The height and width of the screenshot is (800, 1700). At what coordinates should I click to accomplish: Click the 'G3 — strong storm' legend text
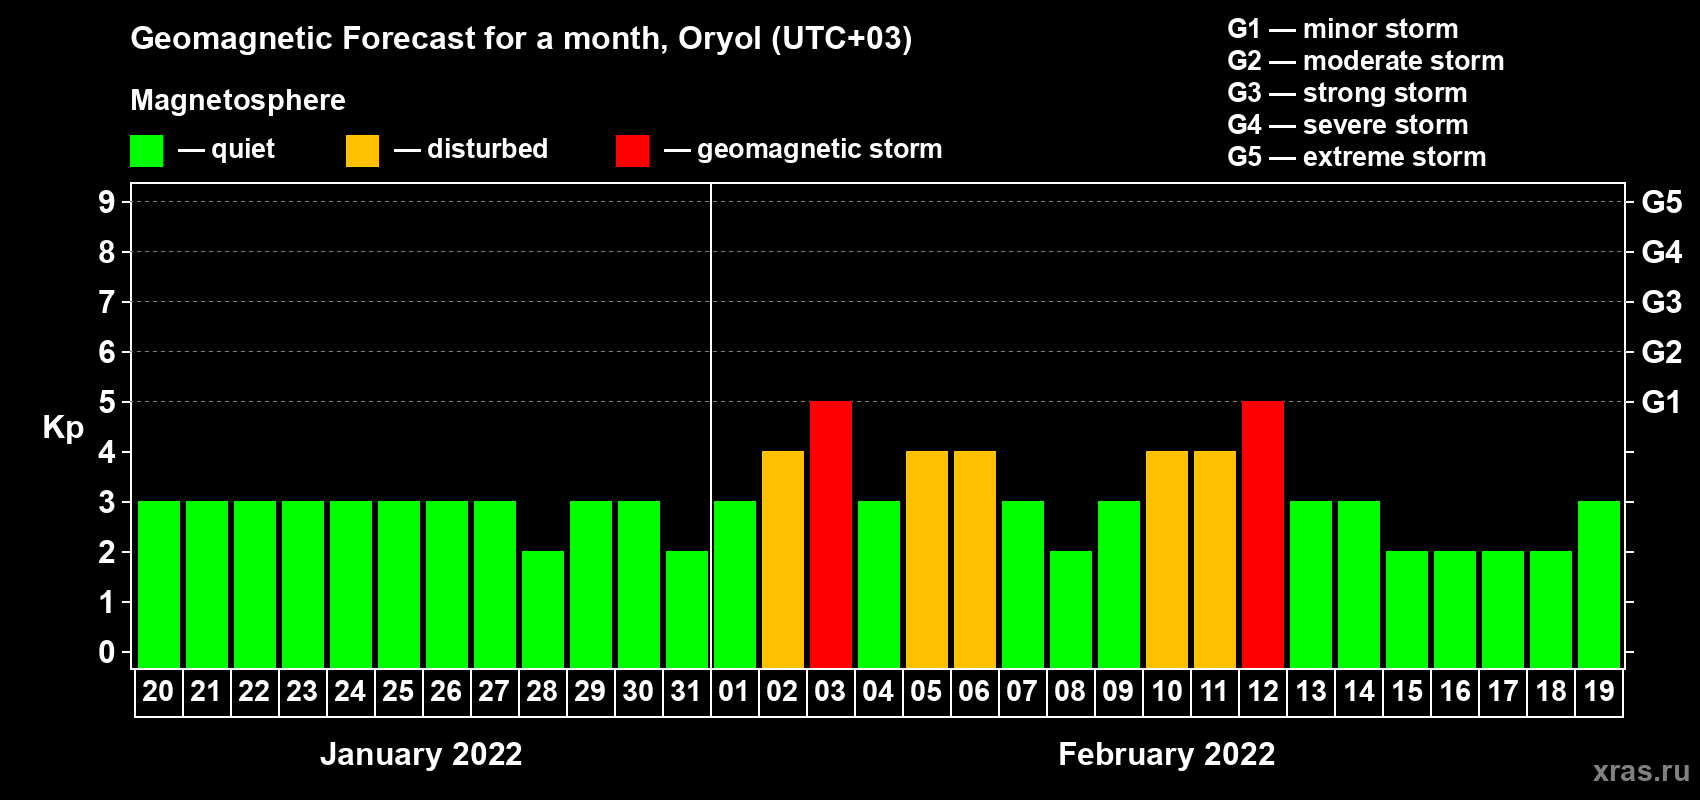[x=1347, y=93]
